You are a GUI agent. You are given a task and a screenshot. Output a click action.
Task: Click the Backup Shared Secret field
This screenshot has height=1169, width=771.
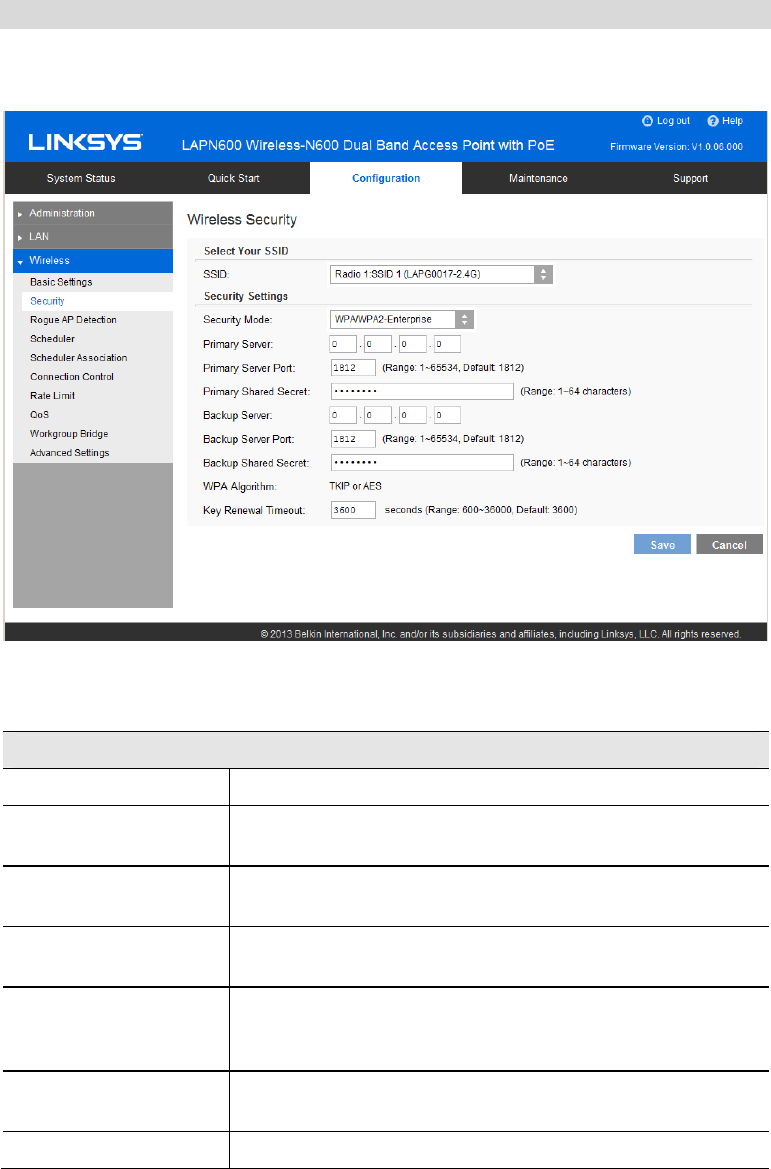click(422, 463)
